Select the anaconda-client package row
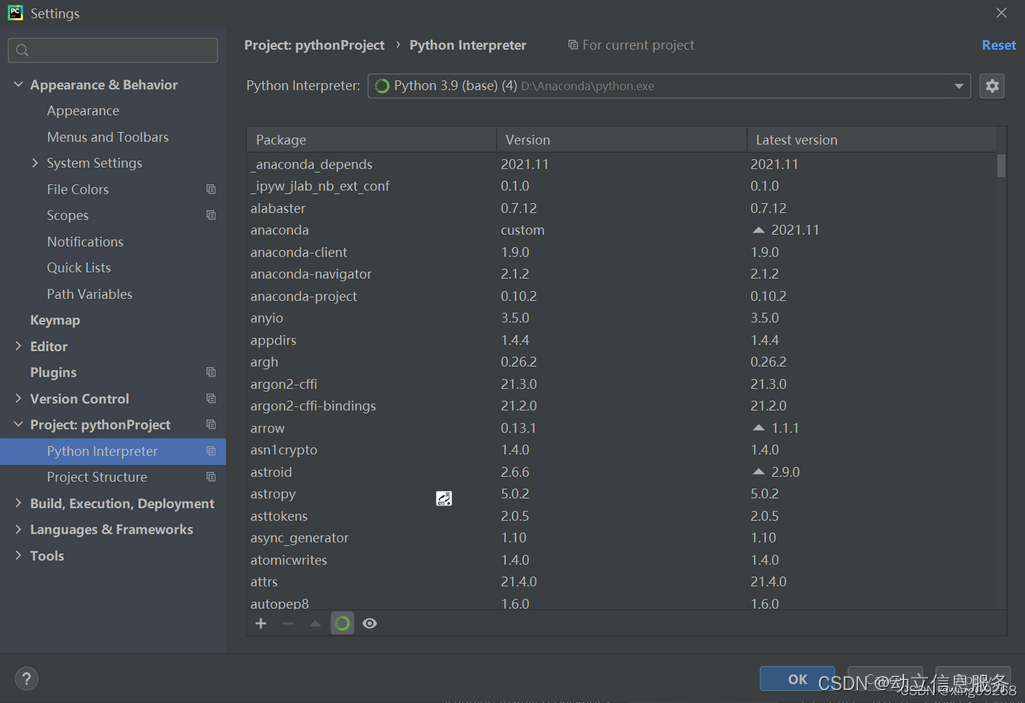The height and width of the screenshot is (703, 1025). pyautogui.click(x=621, y=252)
